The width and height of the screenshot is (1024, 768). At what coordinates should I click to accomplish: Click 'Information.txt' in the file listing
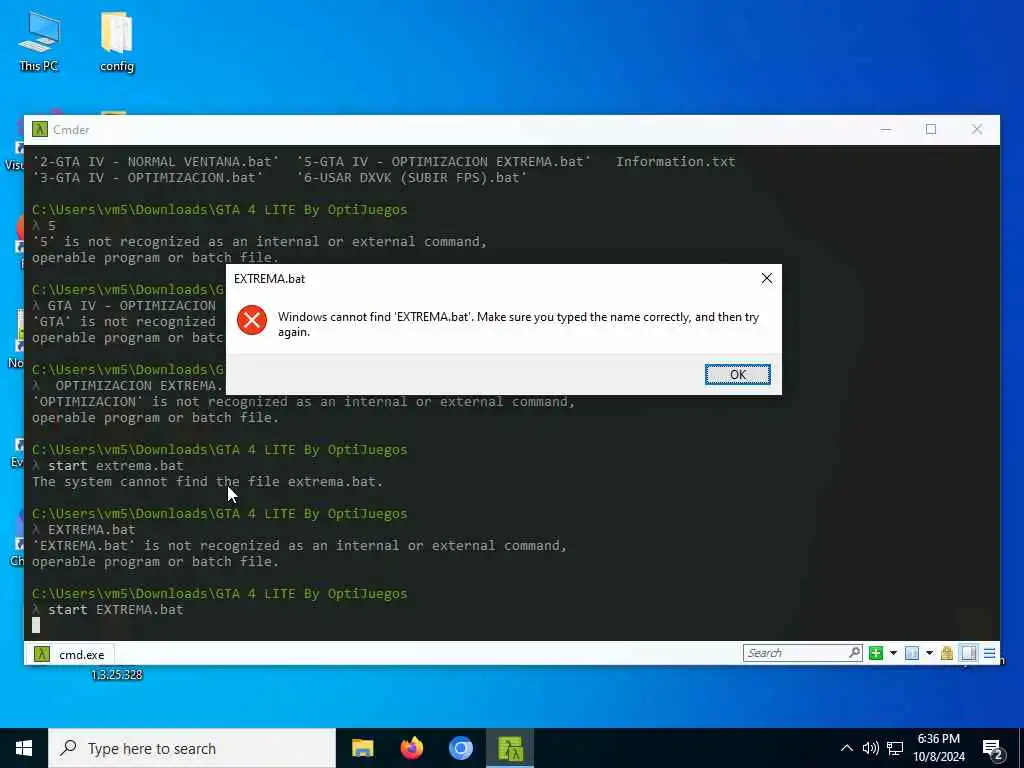675,161
